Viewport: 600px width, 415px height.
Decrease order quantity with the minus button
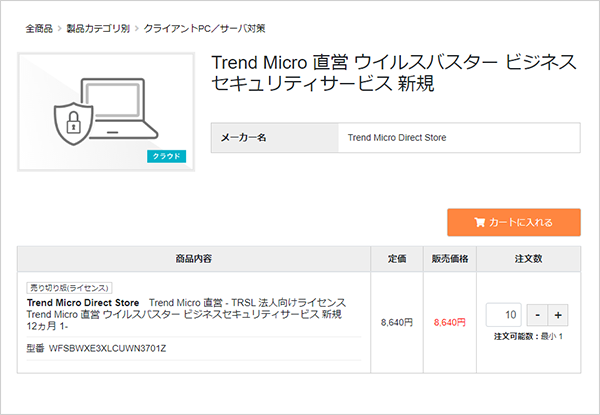click(x=537, y=315)
